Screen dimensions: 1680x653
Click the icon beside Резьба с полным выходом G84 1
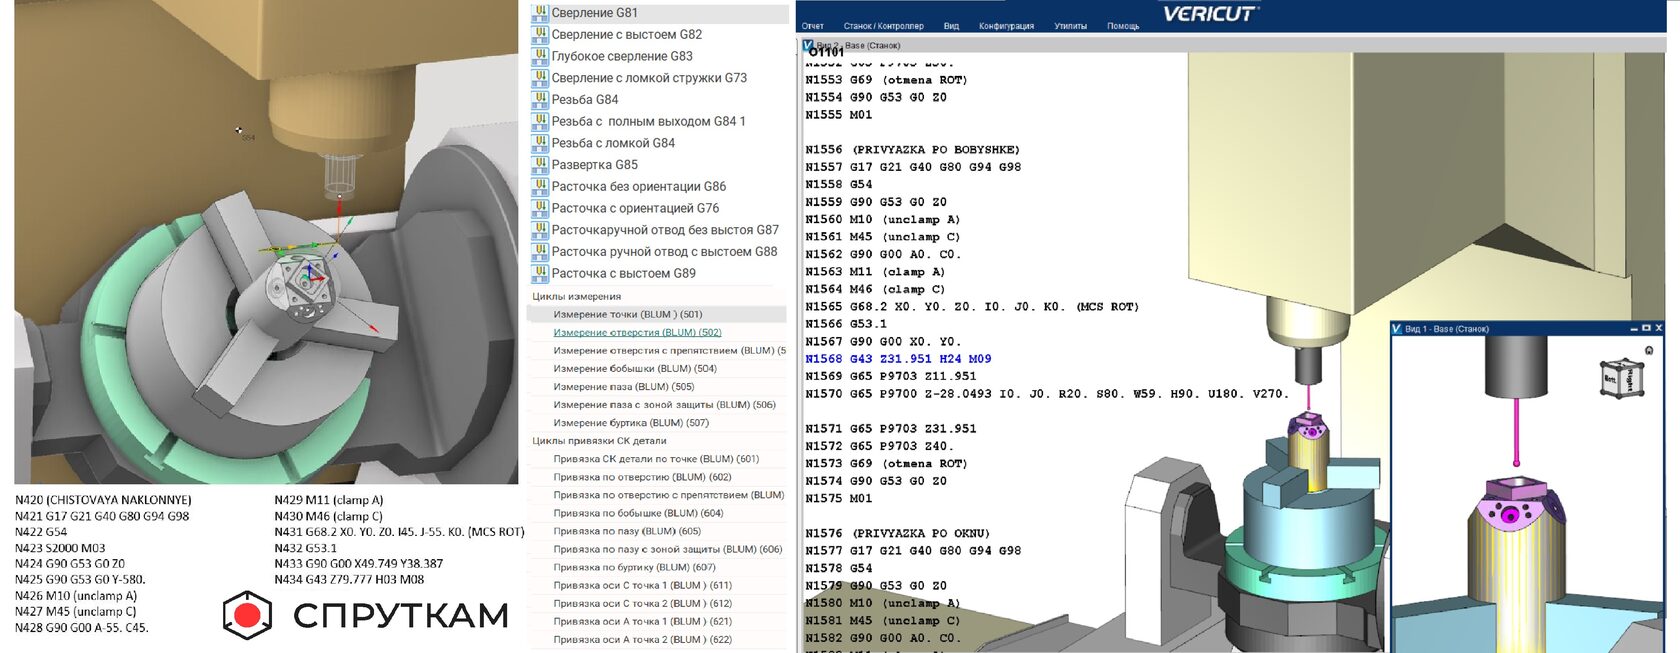tap(540, 122)
